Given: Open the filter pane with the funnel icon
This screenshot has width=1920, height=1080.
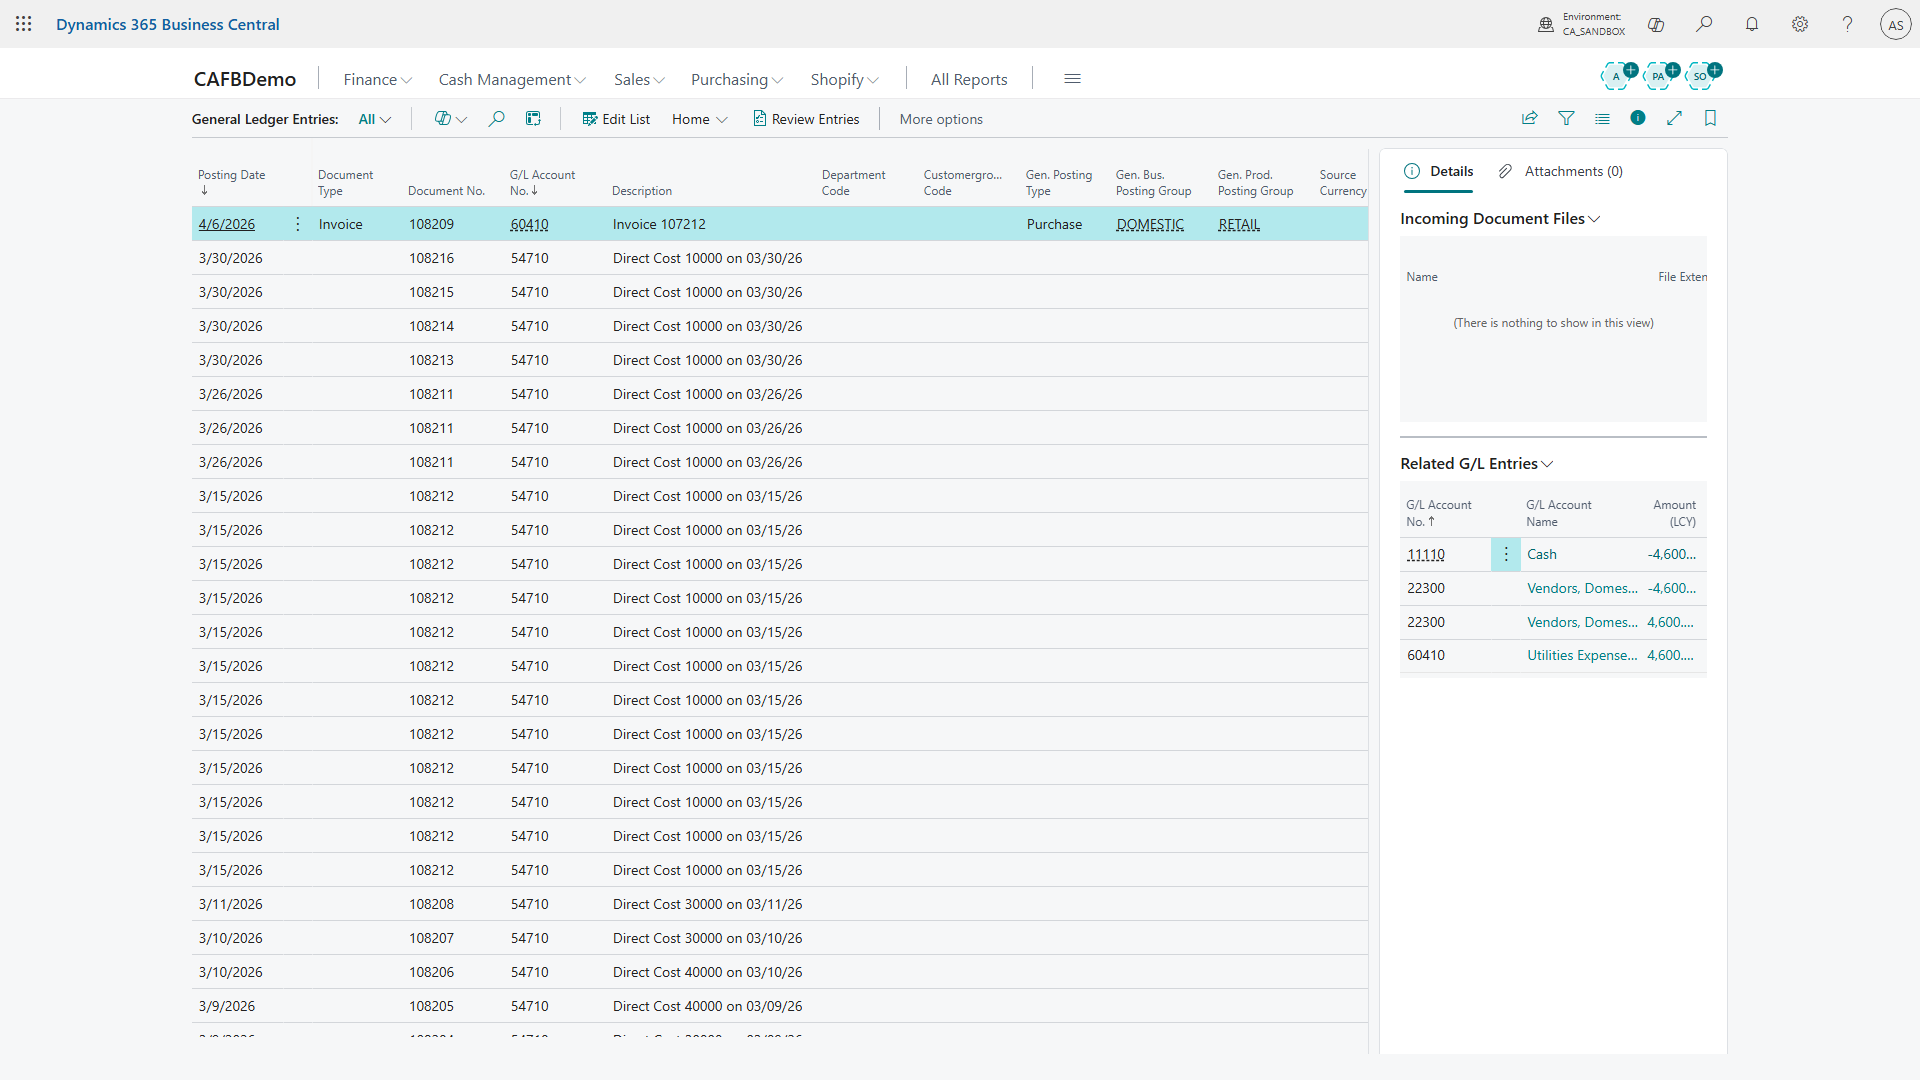Looking at the screenshot, I should pos(1566,118).
